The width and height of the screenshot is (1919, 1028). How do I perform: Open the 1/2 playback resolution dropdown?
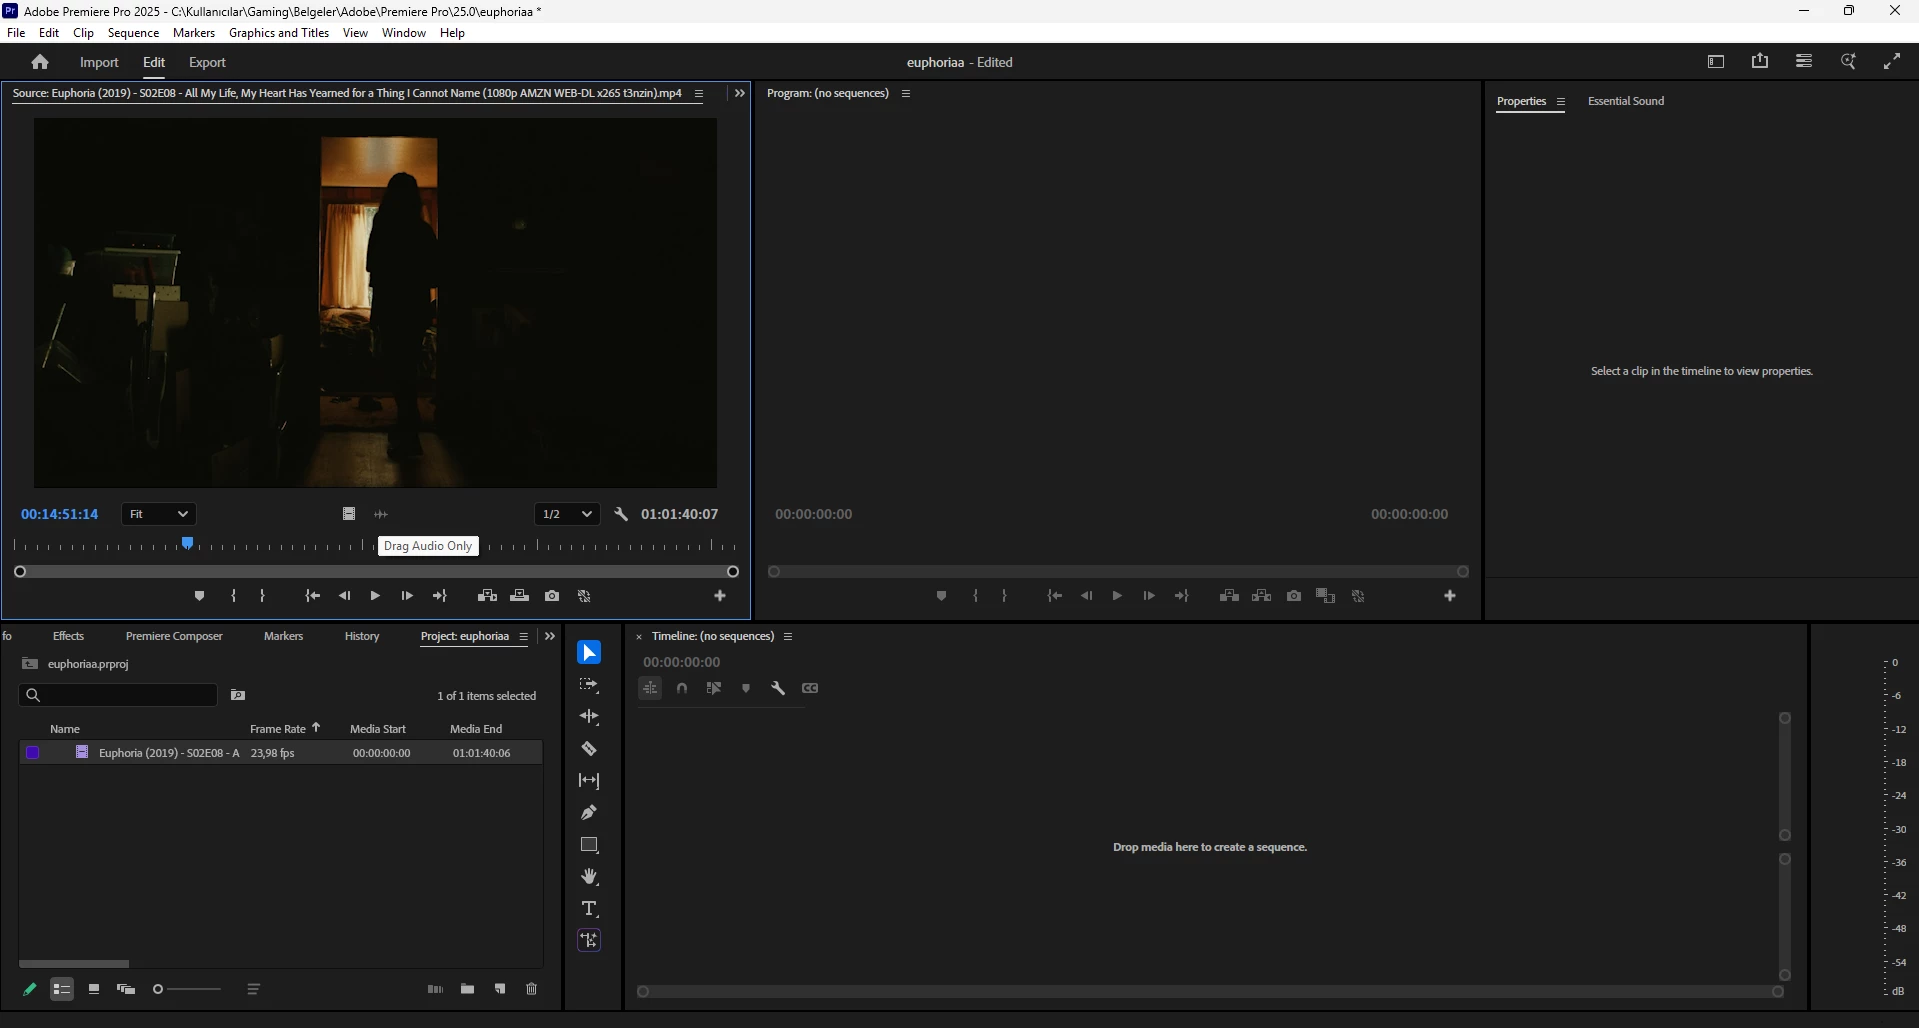[567, 514]
